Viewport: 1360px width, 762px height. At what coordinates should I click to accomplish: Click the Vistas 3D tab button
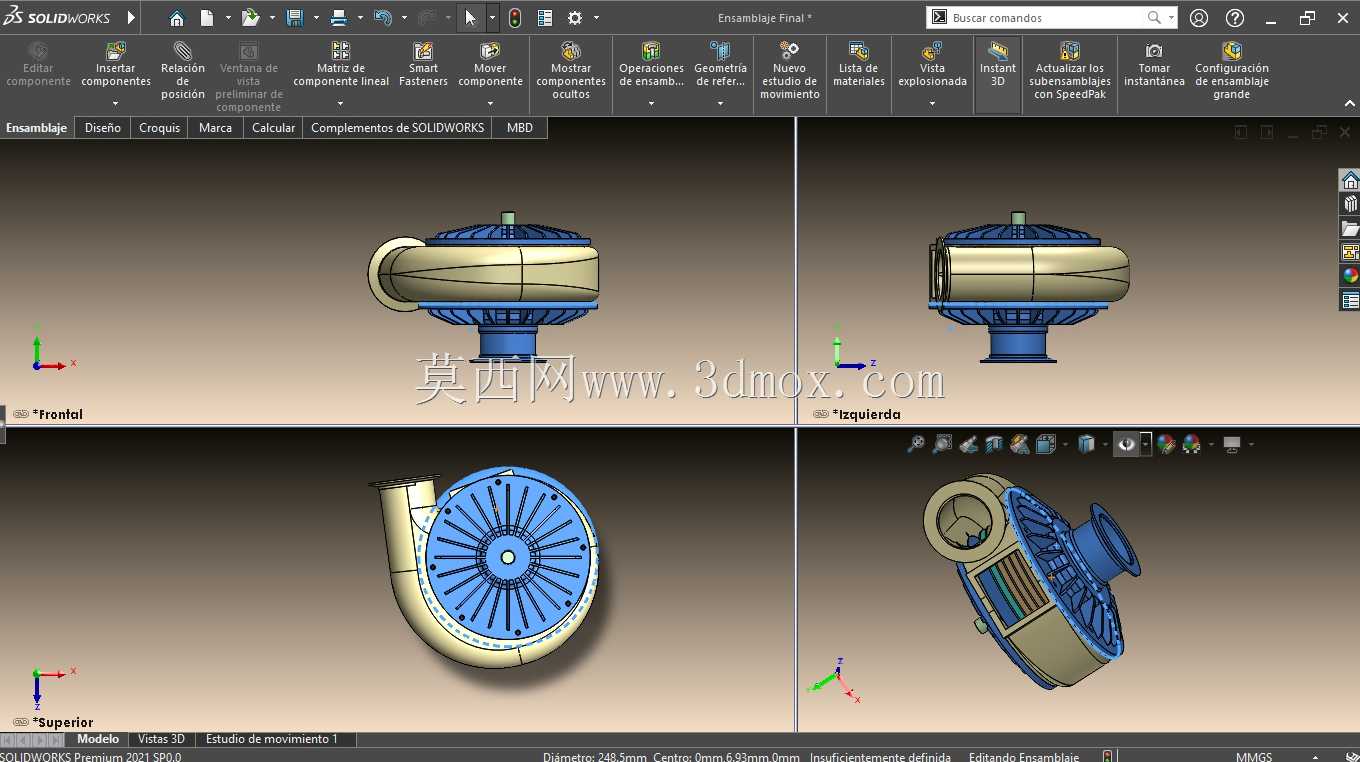click(x=161, y=739)
